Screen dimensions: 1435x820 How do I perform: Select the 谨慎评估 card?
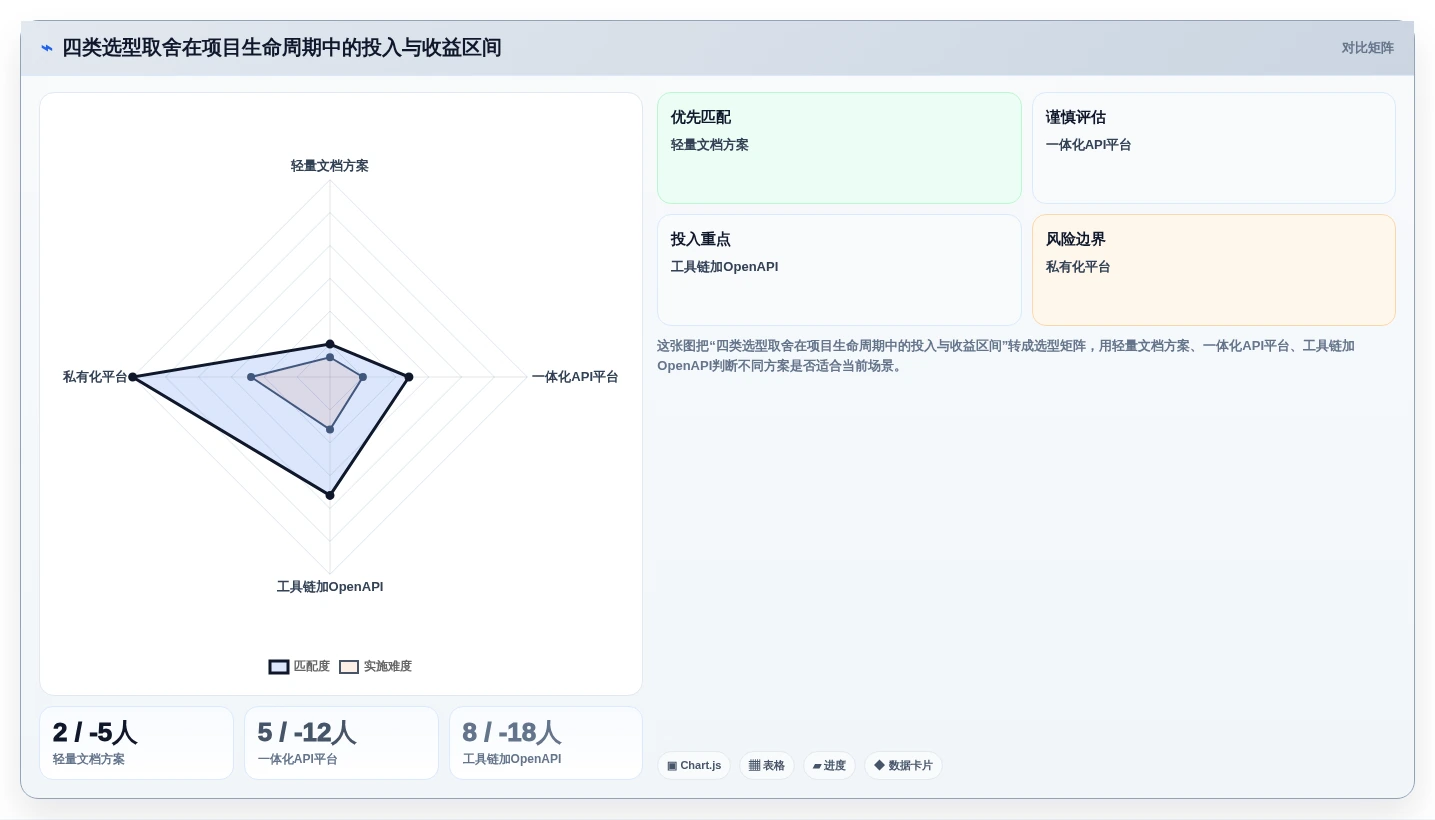point(1214,148)
